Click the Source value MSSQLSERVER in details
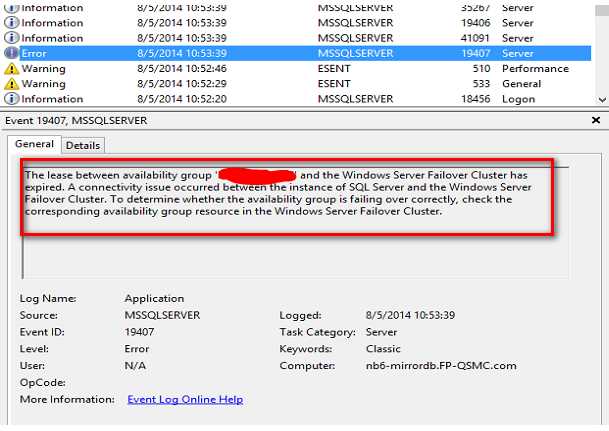Image resolution: width=609 pixels, height=431 pixels. (x=162, y=315)
